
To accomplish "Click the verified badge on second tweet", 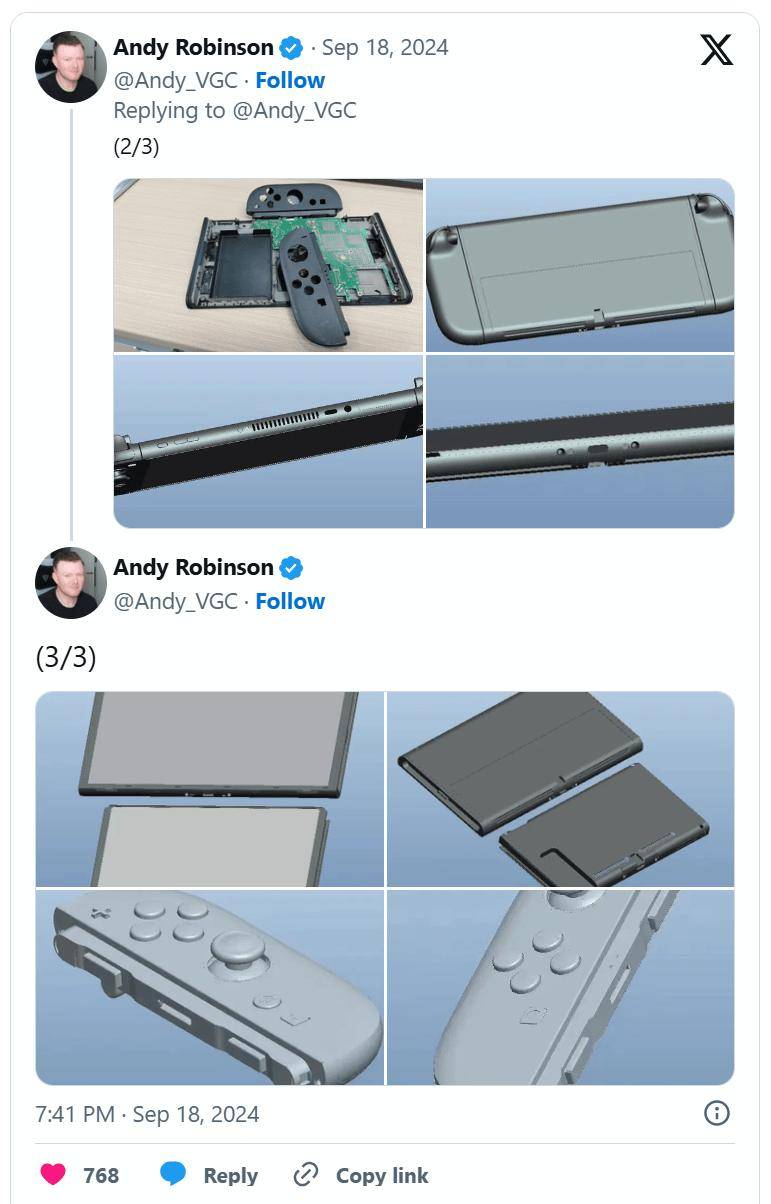I will pyautogui.click(x=291, y=568).
